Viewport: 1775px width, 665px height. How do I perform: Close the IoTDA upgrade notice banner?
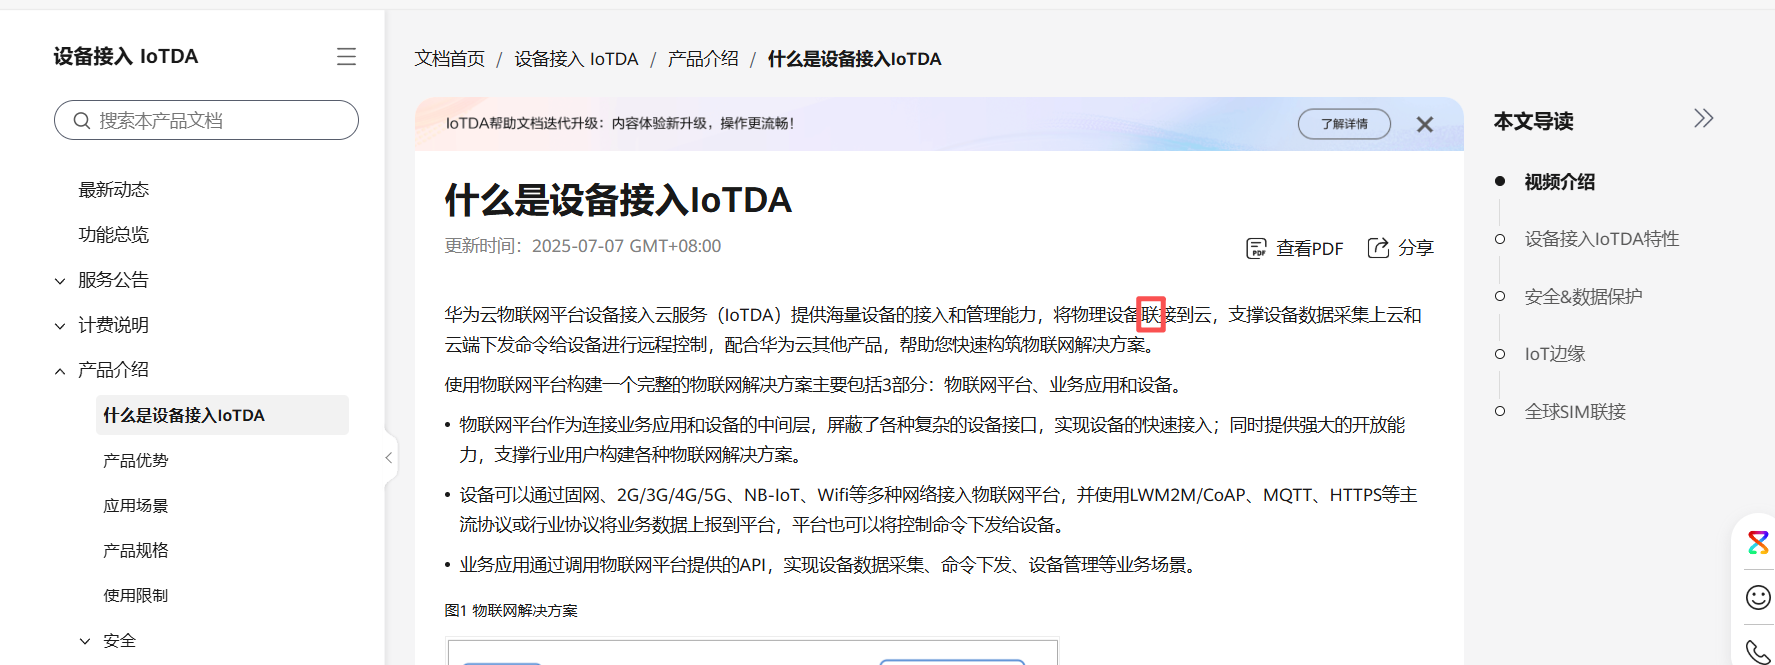1425,124
